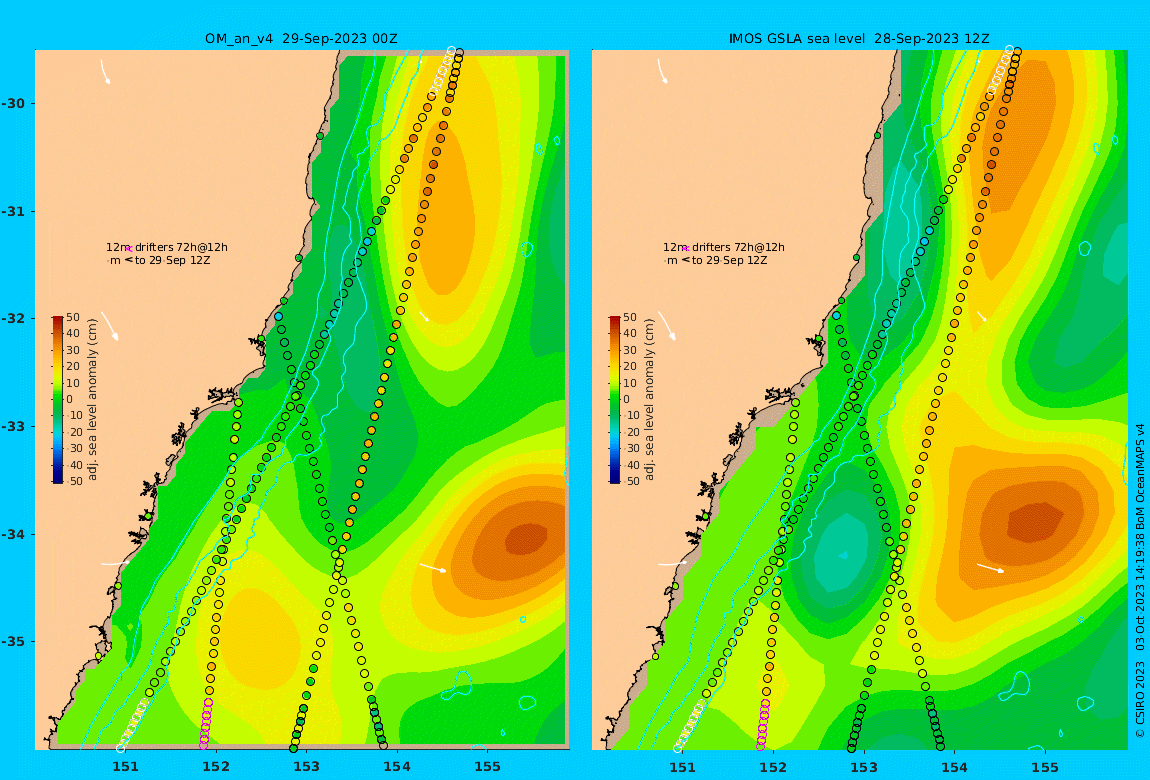The width and height of the screenshot is (1150, 780).
Task: Click the 153 longitude label under right map
Action: coord(864,767)
